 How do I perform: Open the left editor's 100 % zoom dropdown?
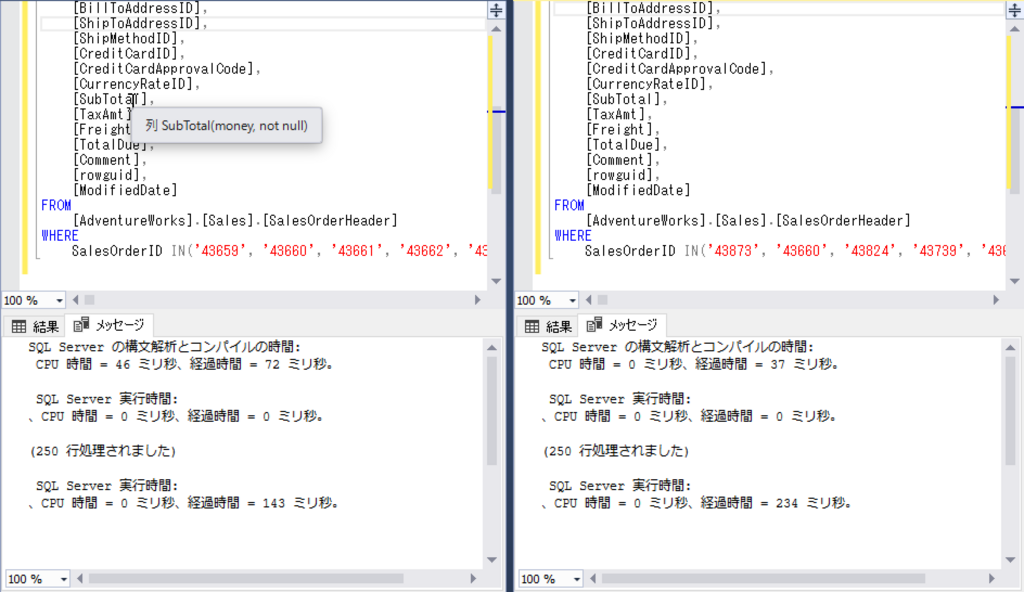59,301
